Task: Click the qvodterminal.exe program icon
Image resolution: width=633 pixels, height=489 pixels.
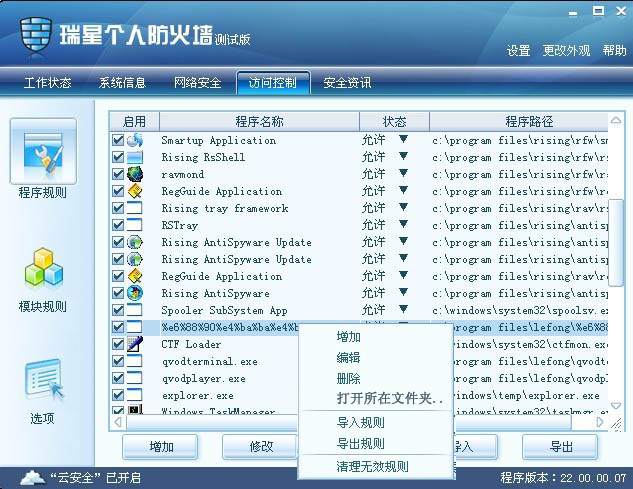Action: pos(134,361)
